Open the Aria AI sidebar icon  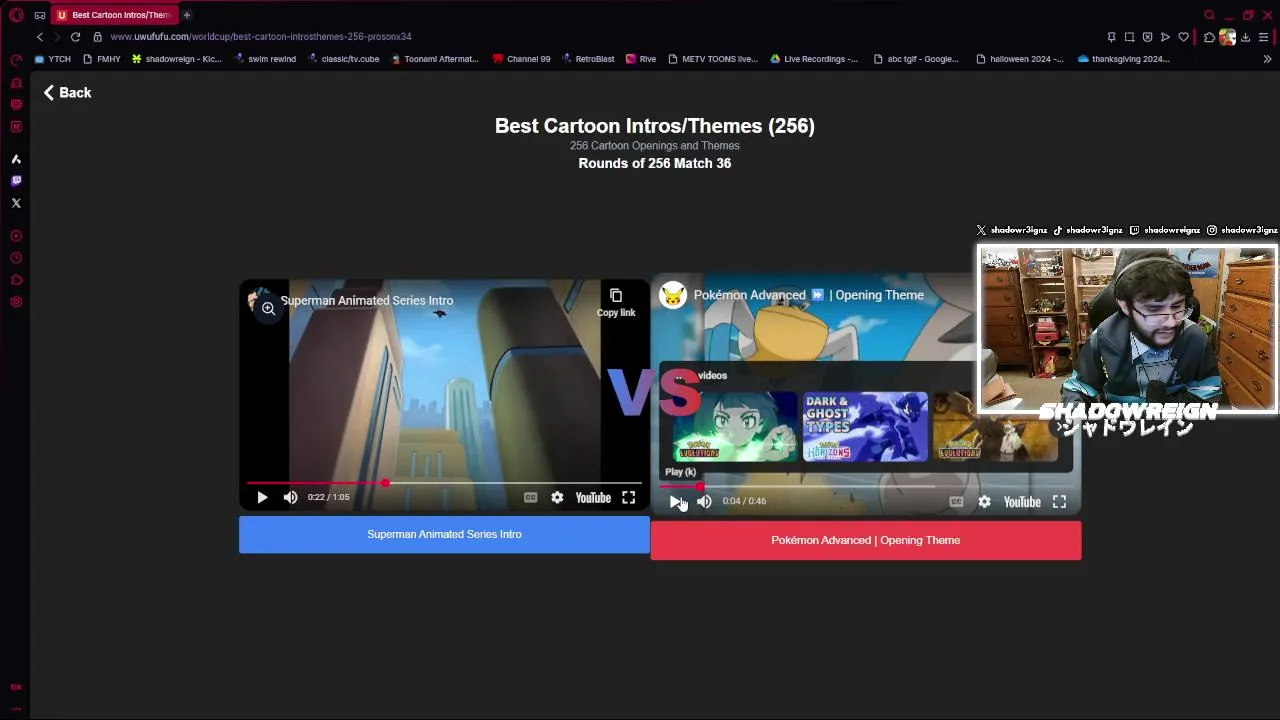pyautogui.click(x=16, y=159)
